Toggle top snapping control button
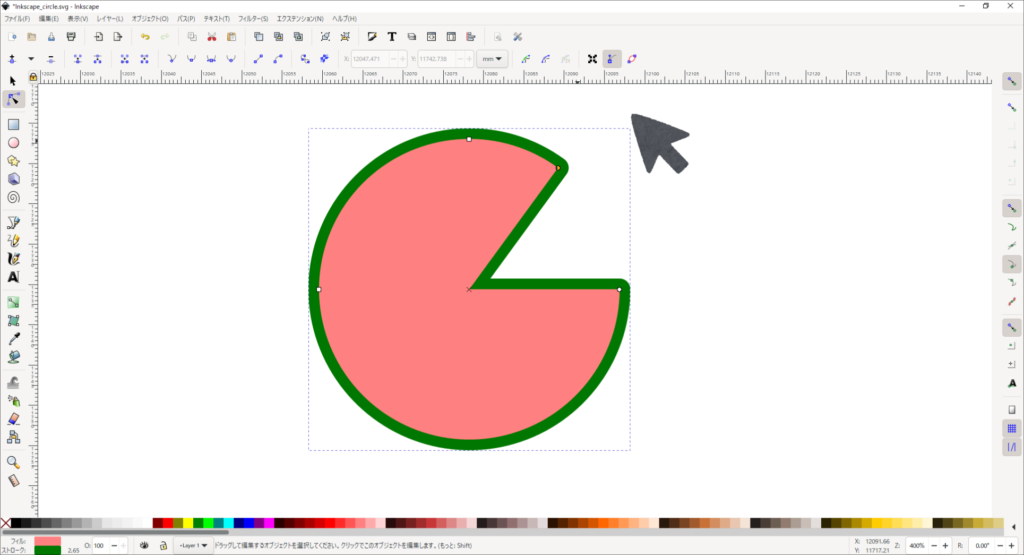This screenshot has height=555, width=1024. pyautogui.click(x=1012, y=82)
